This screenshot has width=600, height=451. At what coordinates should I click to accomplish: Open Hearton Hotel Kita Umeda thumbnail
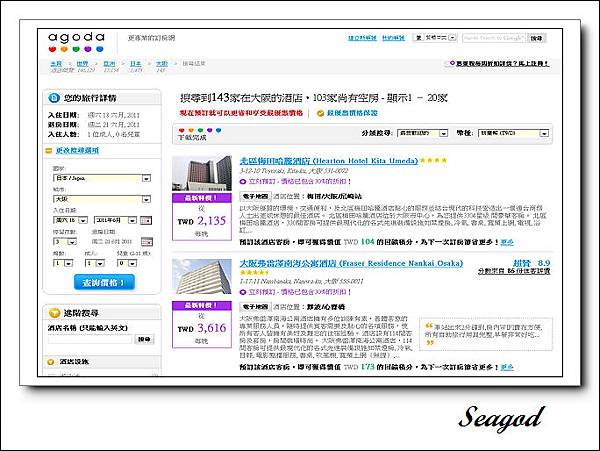click(202, 173)
